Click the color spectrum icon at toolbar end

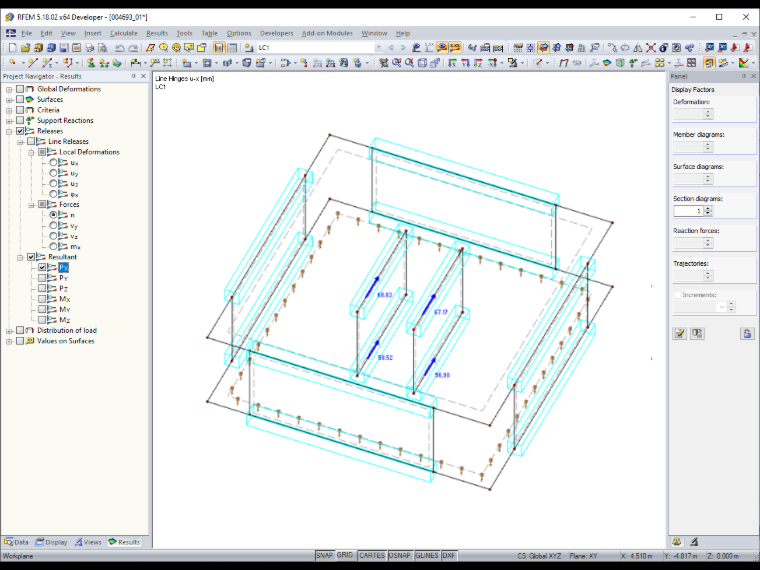pos(744,63)
